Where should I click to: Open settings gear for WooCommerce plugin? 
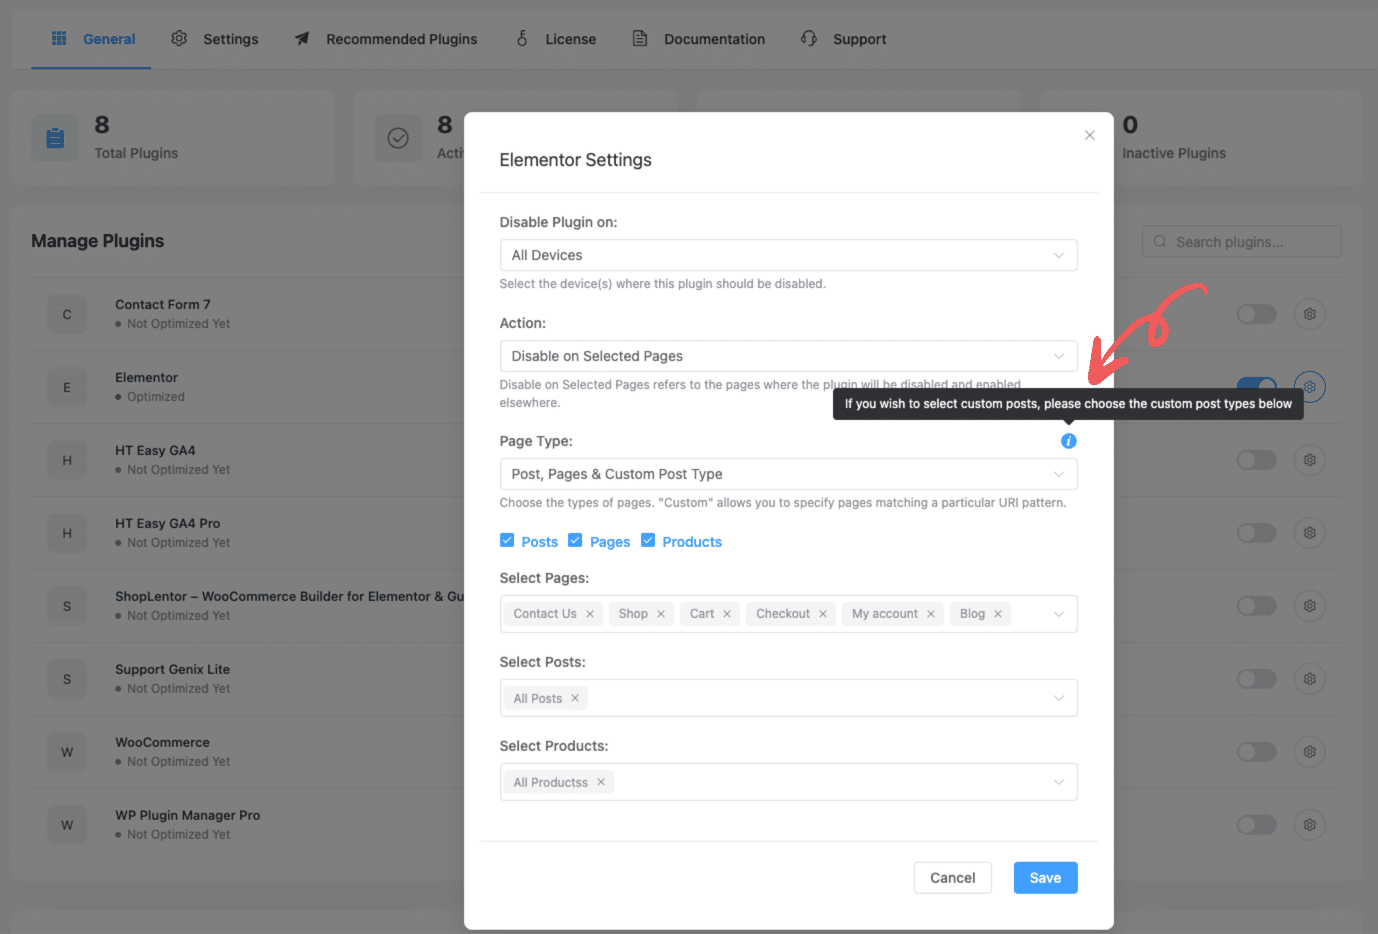[x=1309, y=751]
